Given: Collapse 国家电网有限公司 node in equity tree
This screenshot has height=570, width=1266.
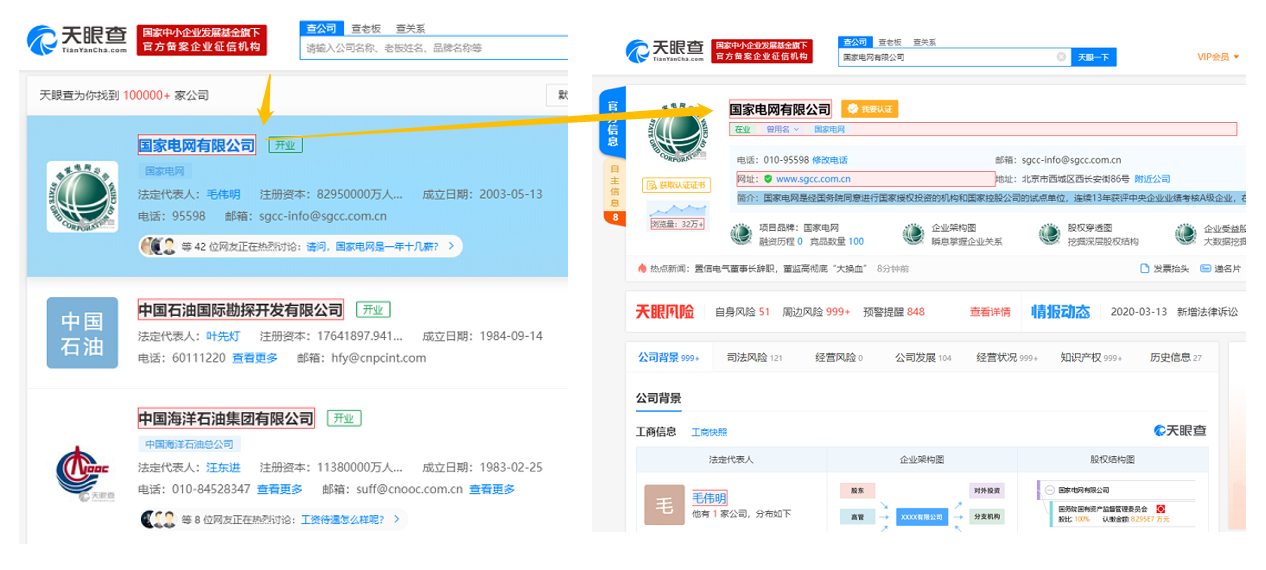Looking at the screenshot, I should (1049, 490).
